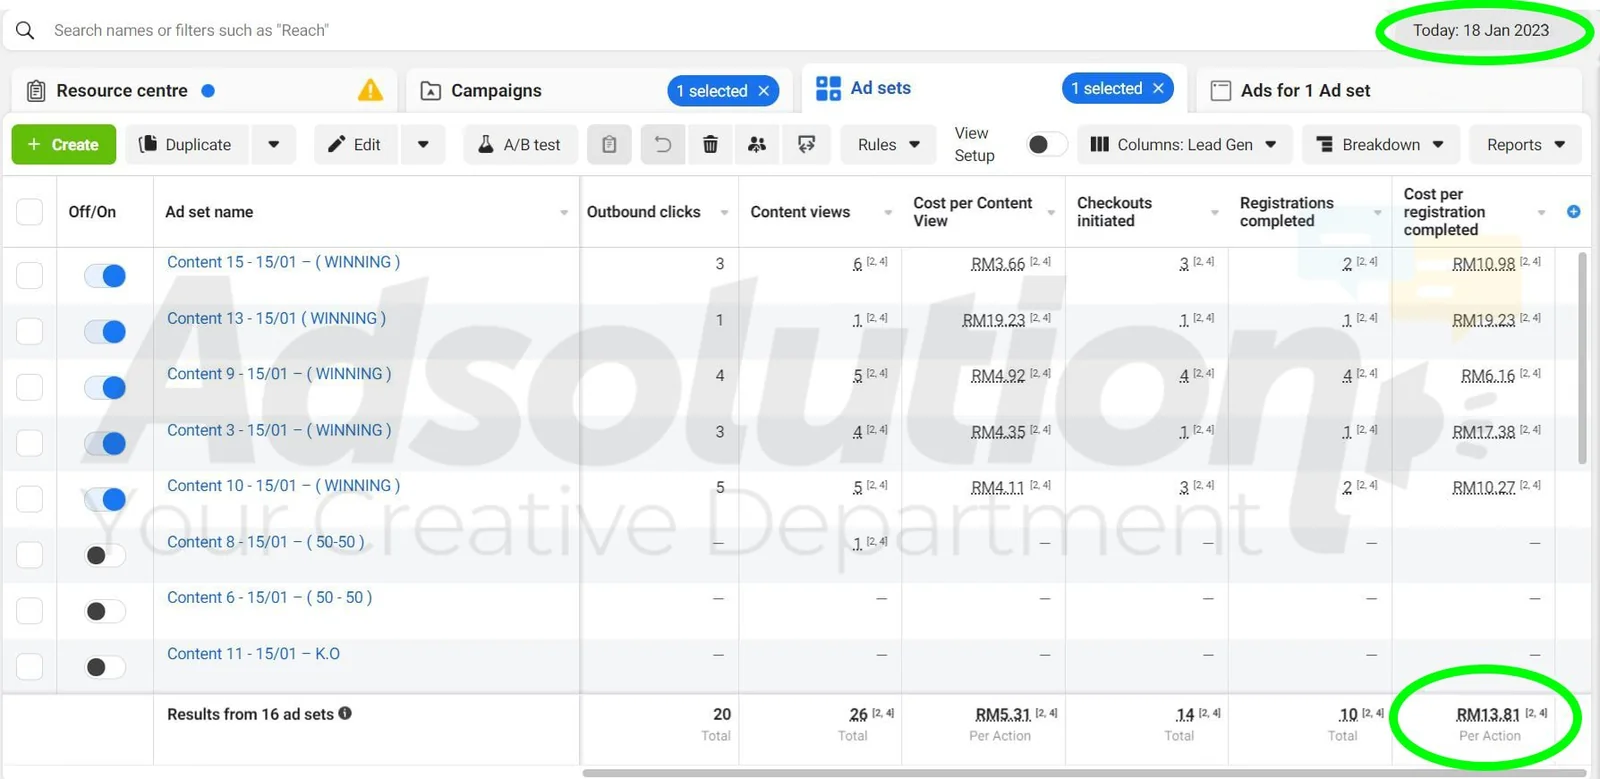The width and height of the screenshot is (1600, 779).
Task: Click the A/B test button
Action: pos(519,145)
